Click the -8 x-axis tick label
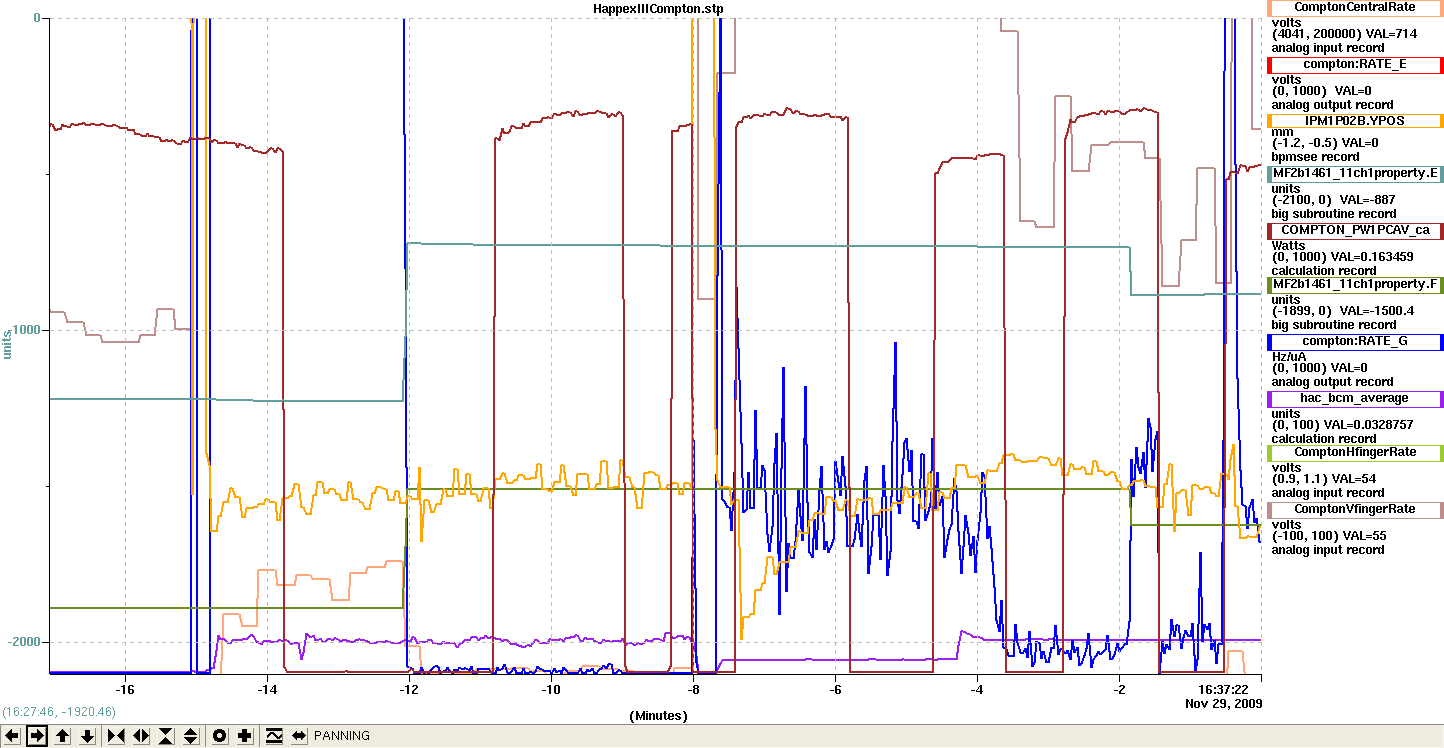 pyautogui.click(x=693, y=690)
